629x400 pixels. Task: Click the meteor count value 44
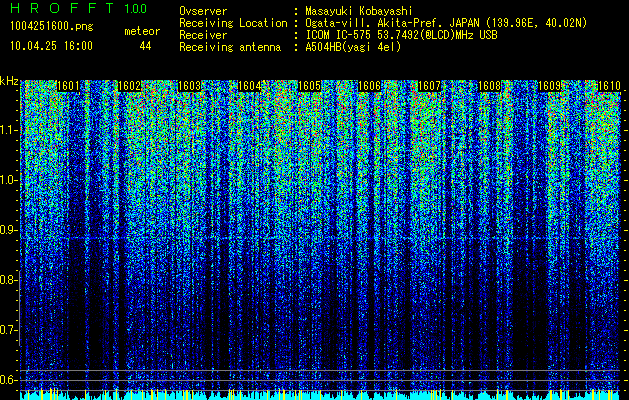click(145, 46)
